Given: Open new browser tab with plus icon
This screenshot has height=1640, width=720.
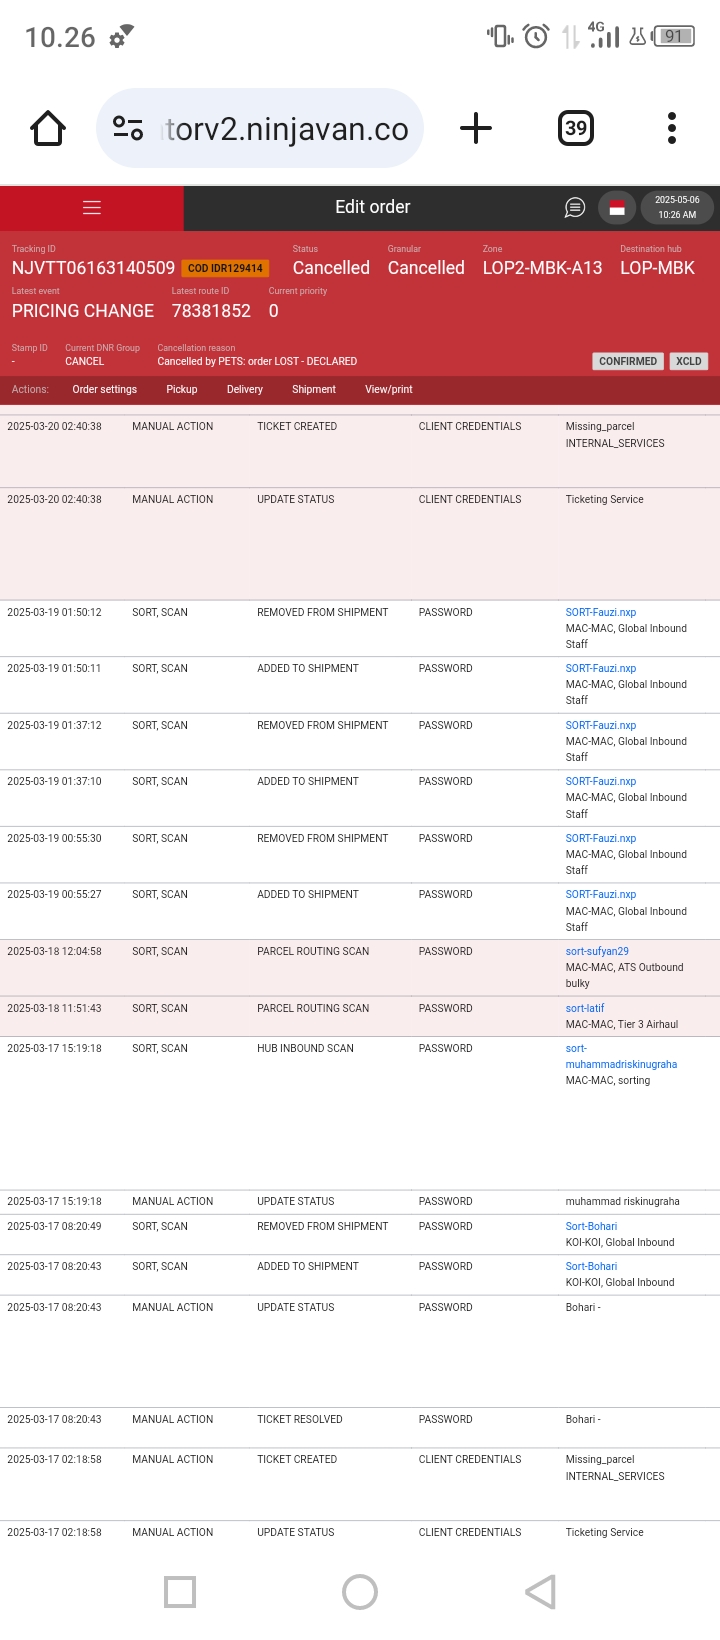Looking at the screenshot, I should [x=476, y=128].
